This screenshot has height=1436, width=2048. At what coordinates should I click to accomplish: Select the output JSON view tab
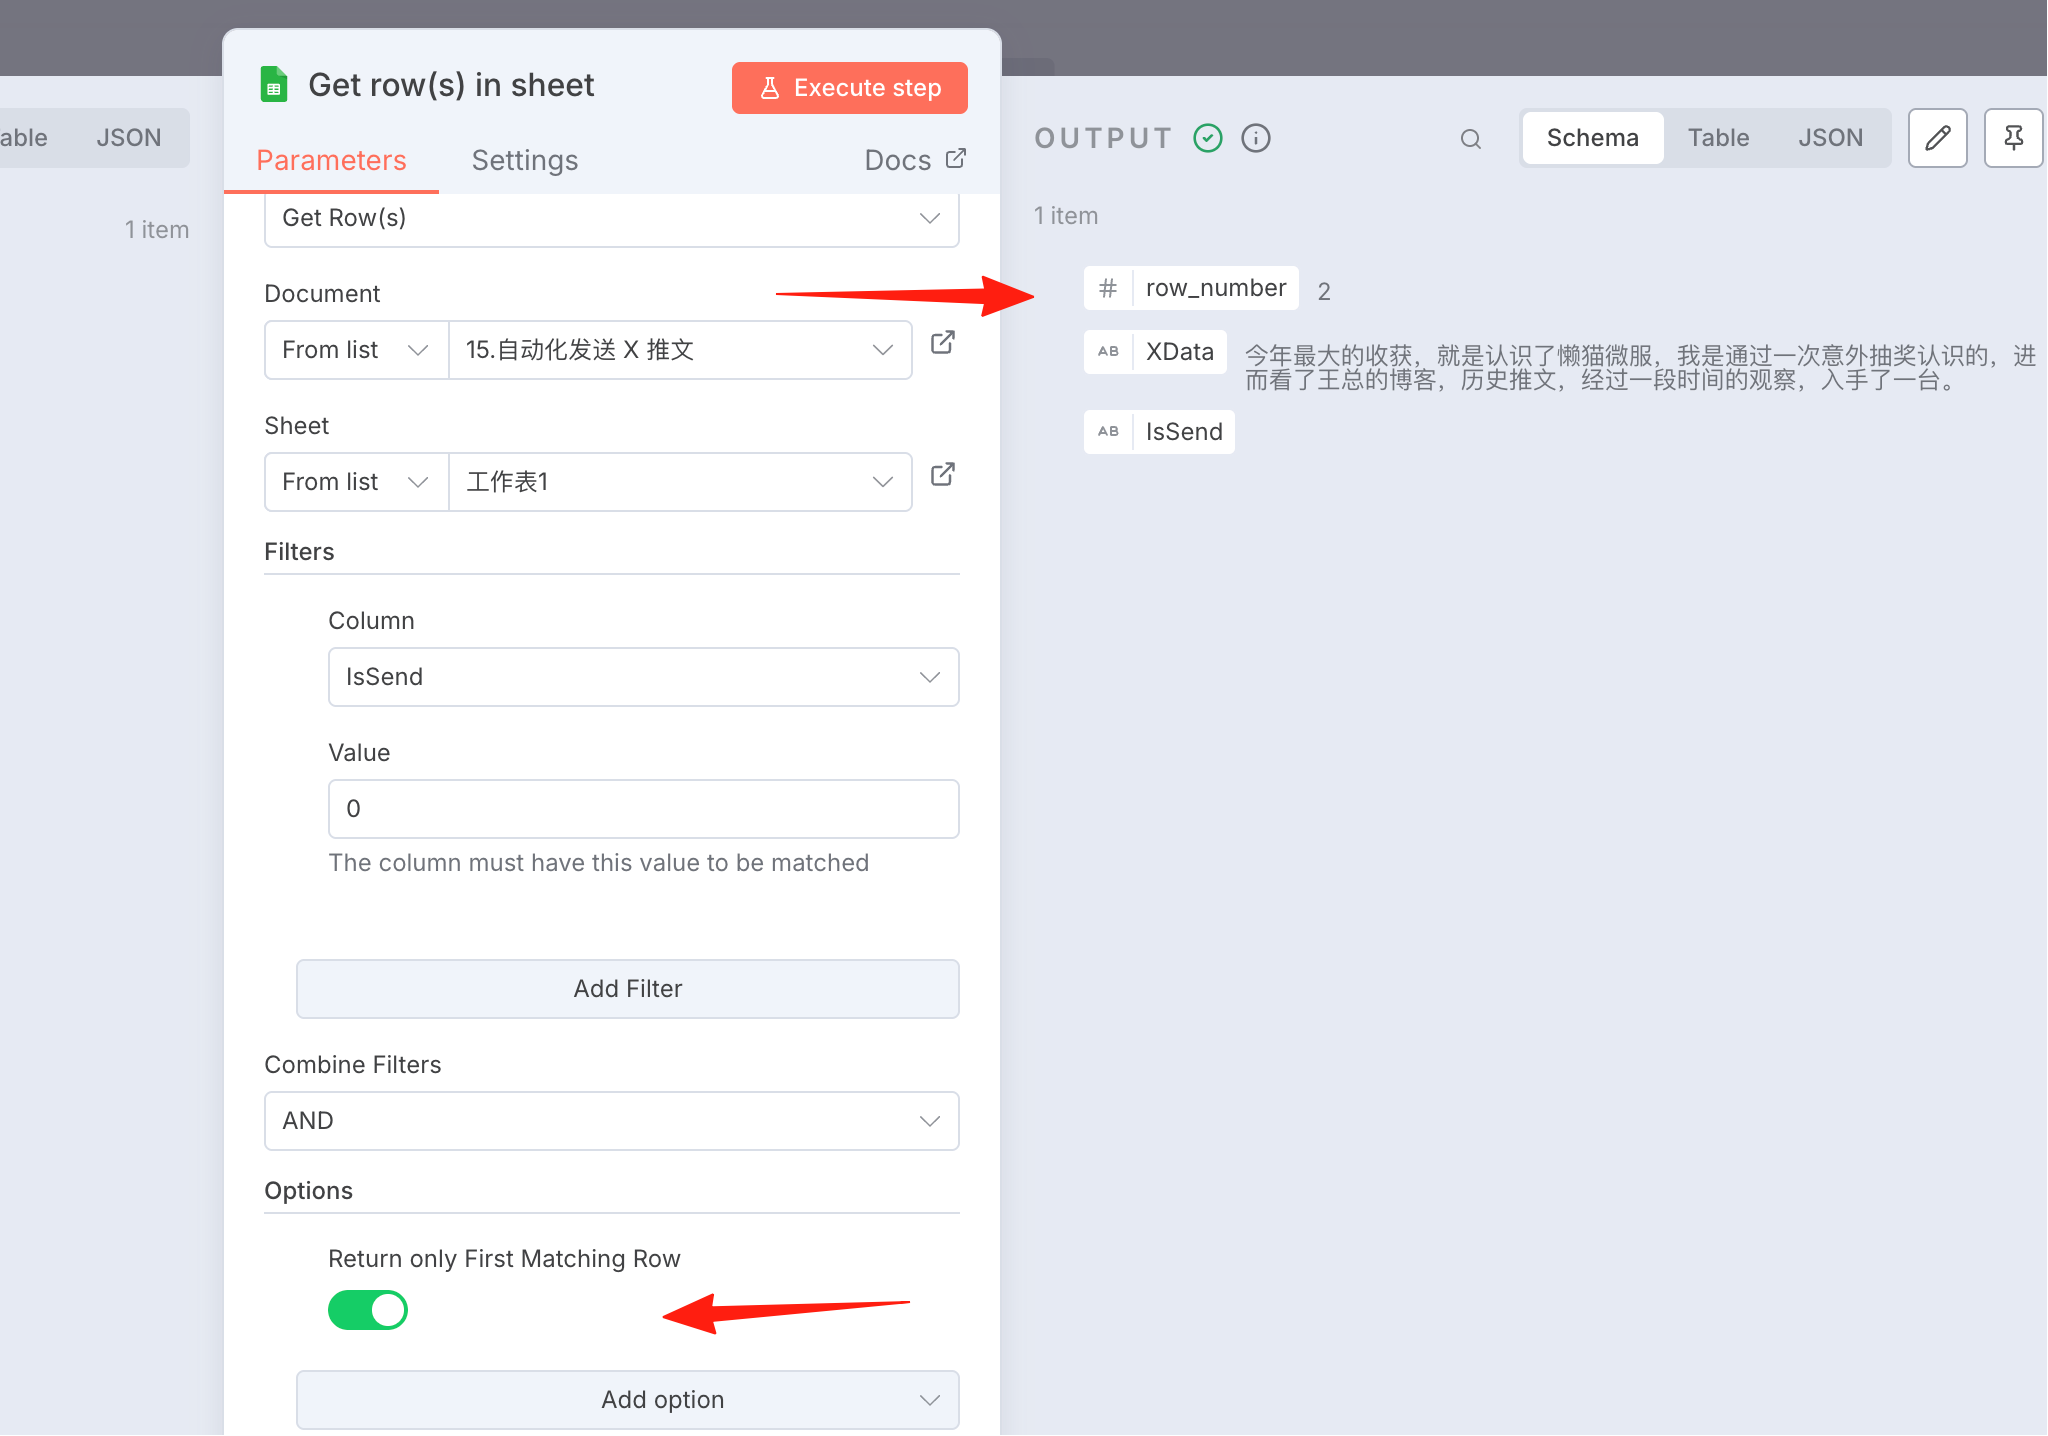(x=1830, y=138)
